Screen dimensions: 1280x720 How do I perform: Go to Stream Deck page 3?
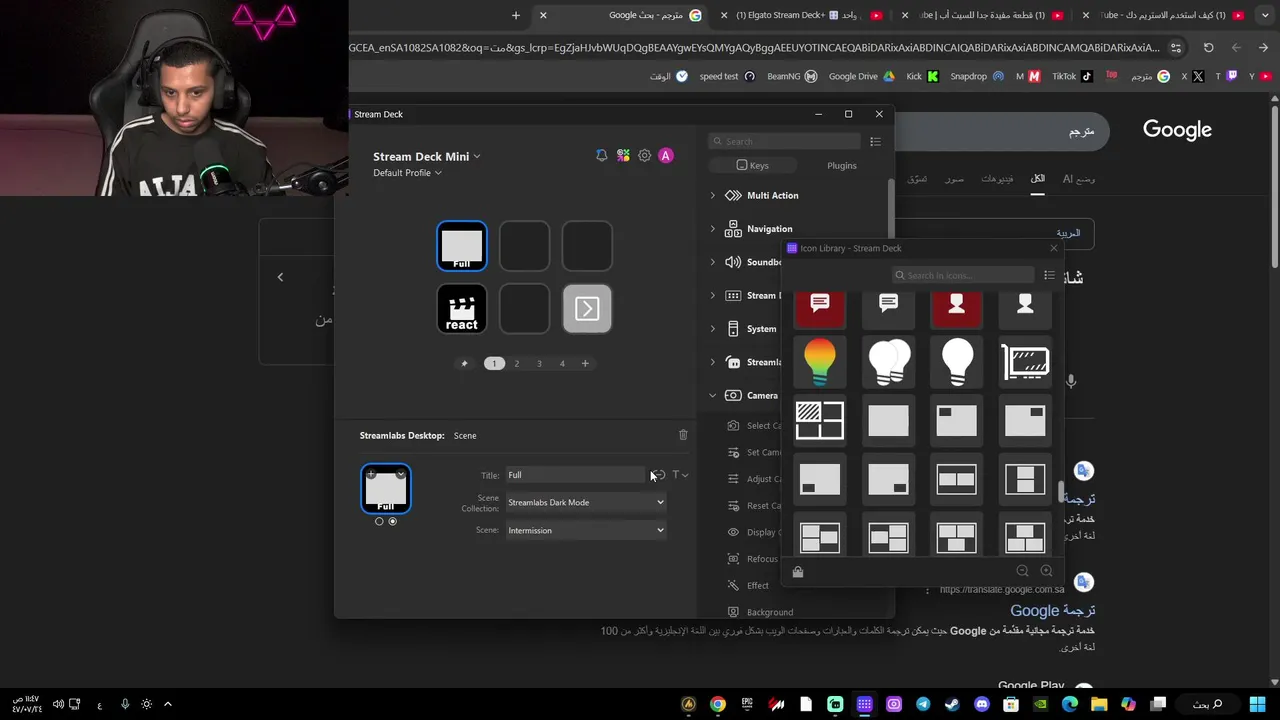pyautogui.click(x=539, y=363)
